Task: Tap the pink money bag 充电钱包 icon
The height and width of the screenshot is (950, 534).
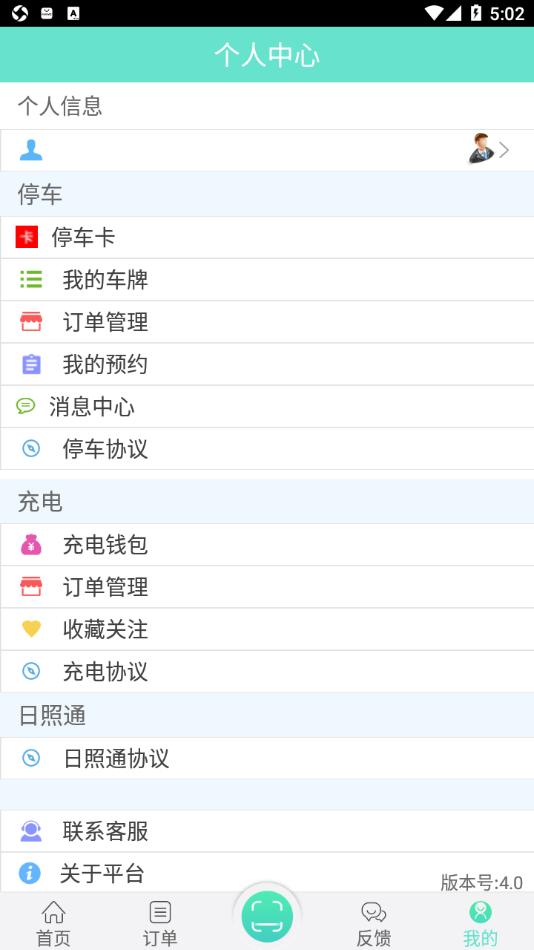Action: 31,545
